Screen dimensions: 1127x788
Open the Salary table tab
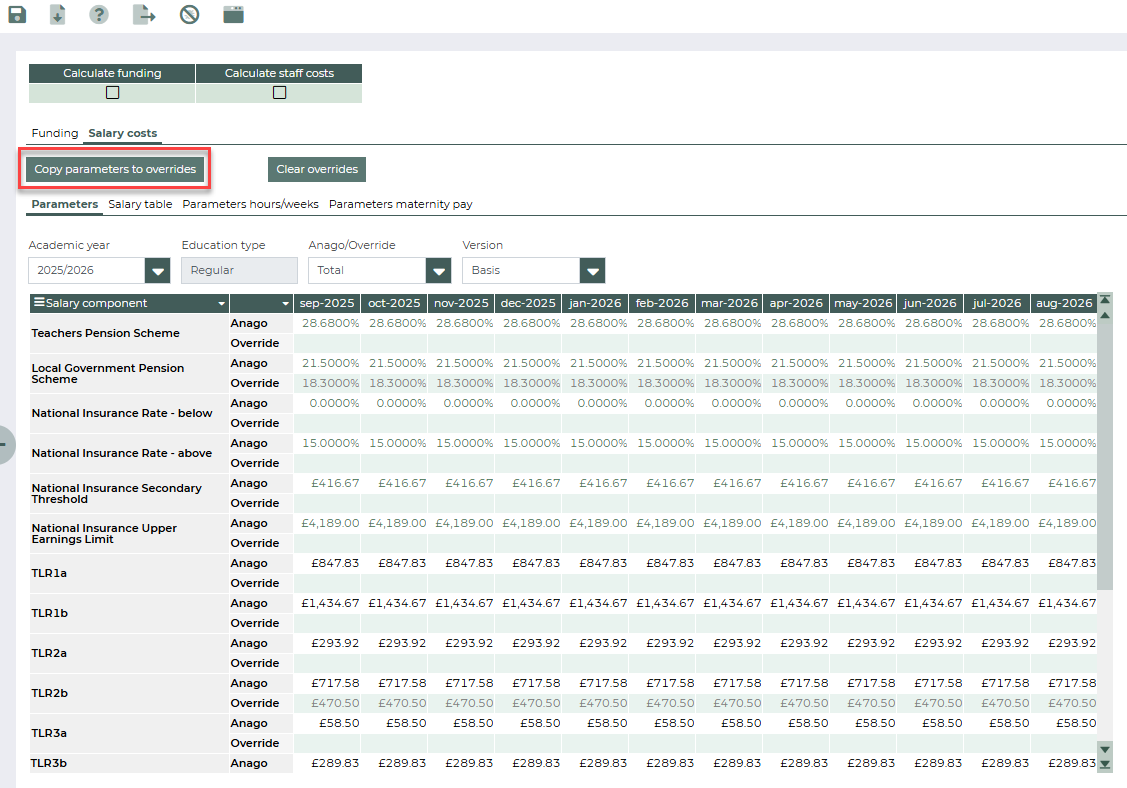click(140, 204)
